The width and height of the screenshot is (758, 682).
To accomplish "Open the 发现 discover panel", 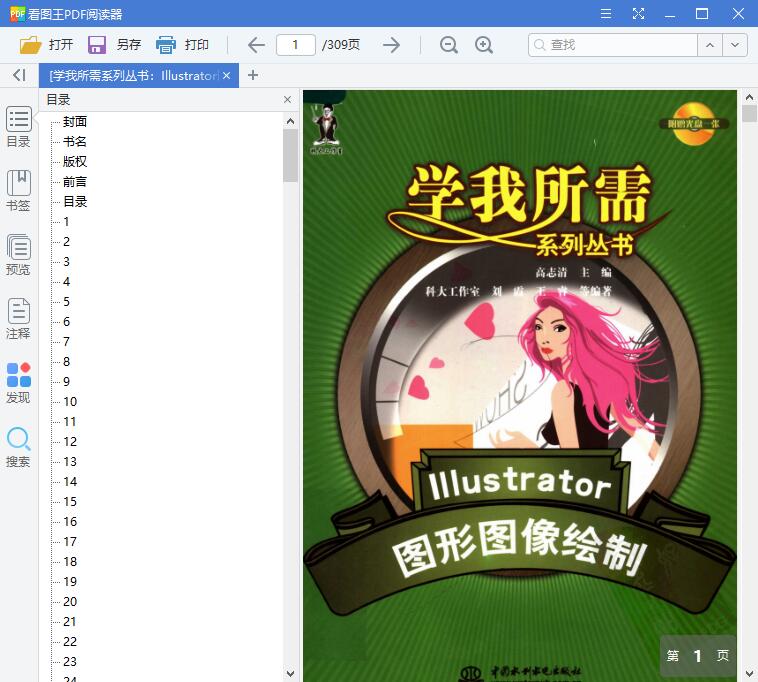I will click(x=18, y=383).
